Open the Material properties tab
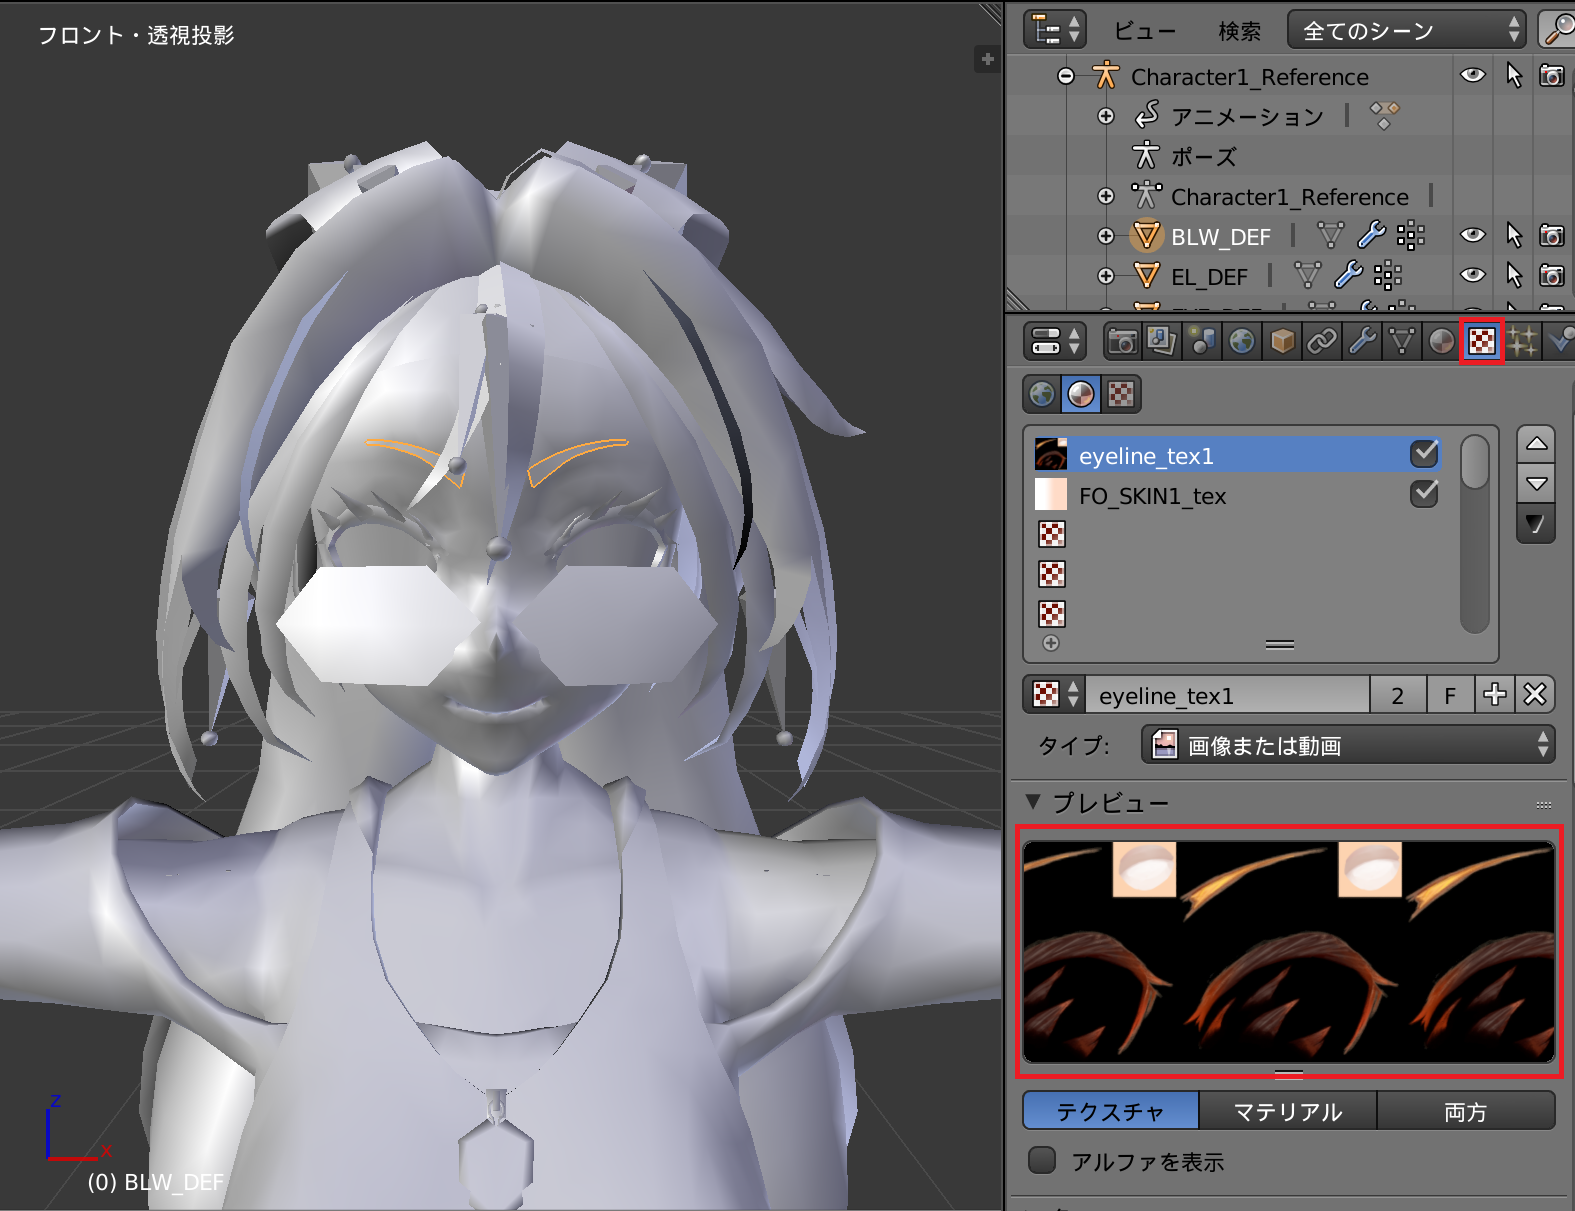Screen dimensions: 1575x1211 [x=1442, y=342]
